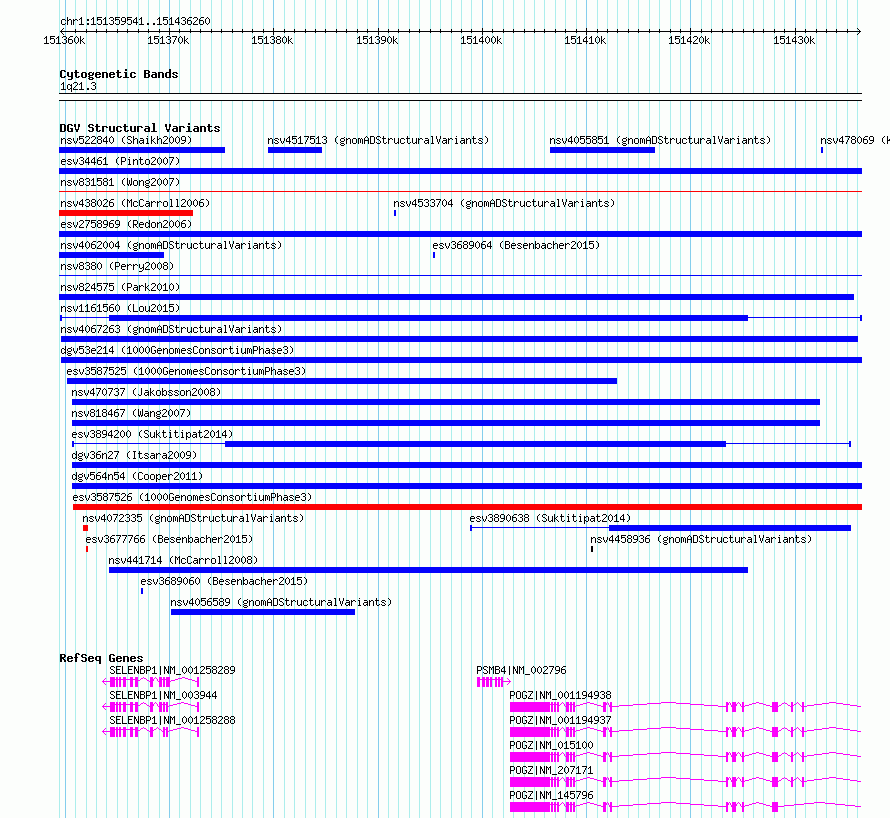Open PSMB4|NM_002796 gene label

521,670
